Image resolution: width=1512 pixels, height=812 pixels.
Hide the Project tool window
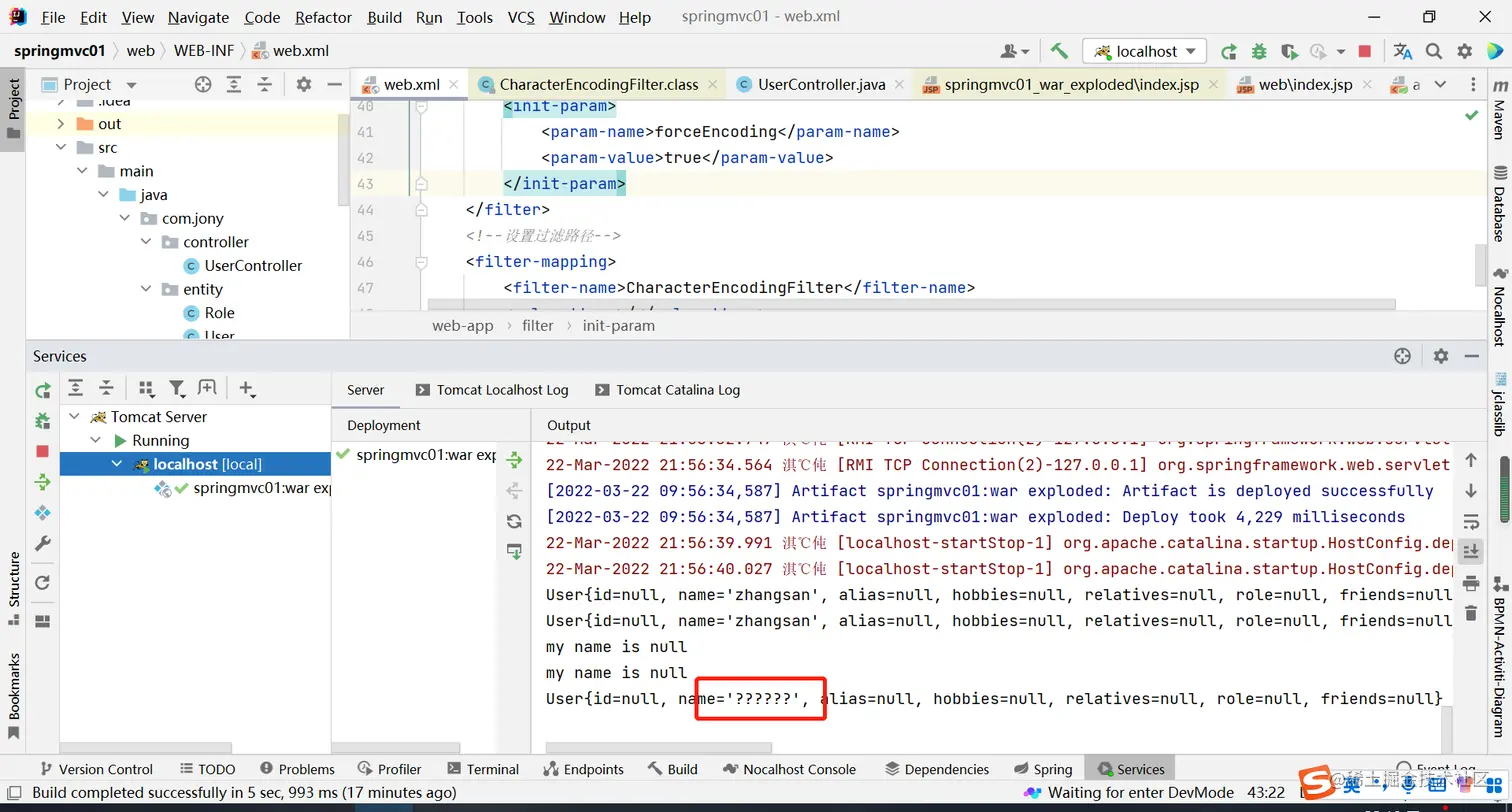(335, 85)
